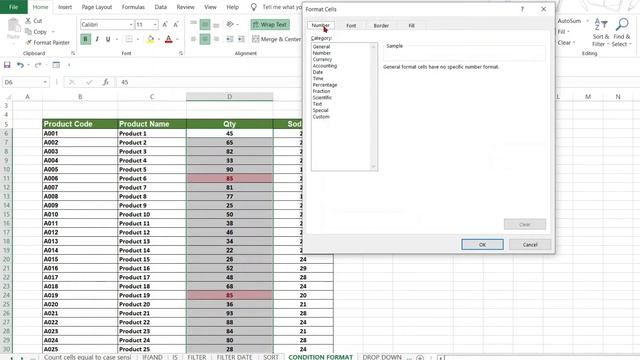Switch to the Page Layout tab
The width and height of the screenshot is (640, 360).
click(x=97, y=7)
